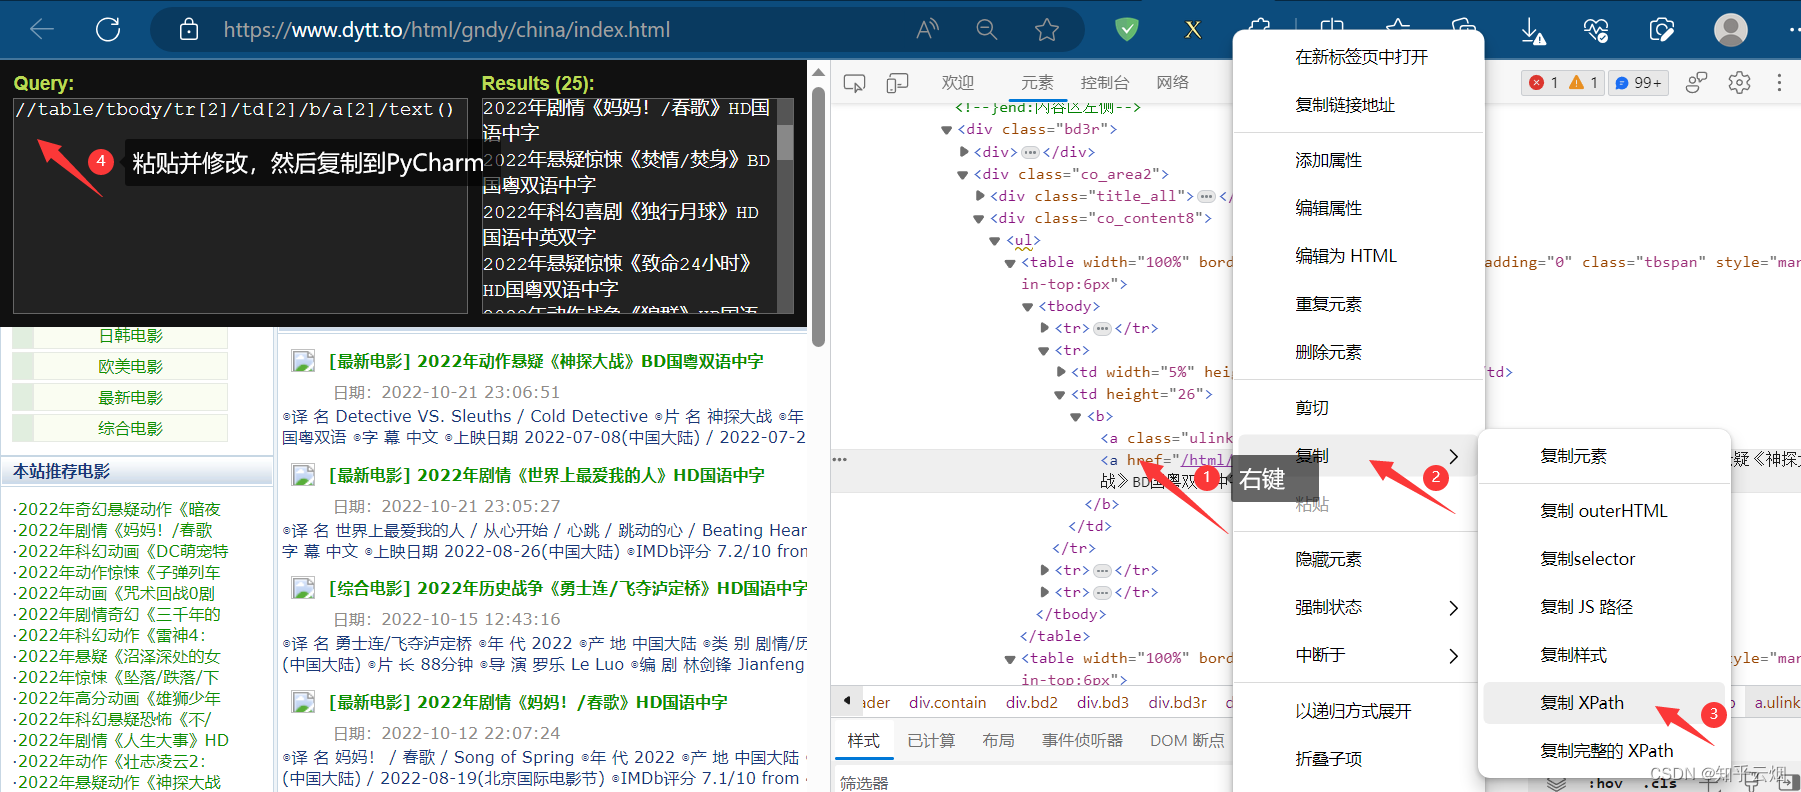Viewport: 1801px width, 792px height.
Task: Collapse the div class="co_area2" node
Action: (x=963, y=174)
